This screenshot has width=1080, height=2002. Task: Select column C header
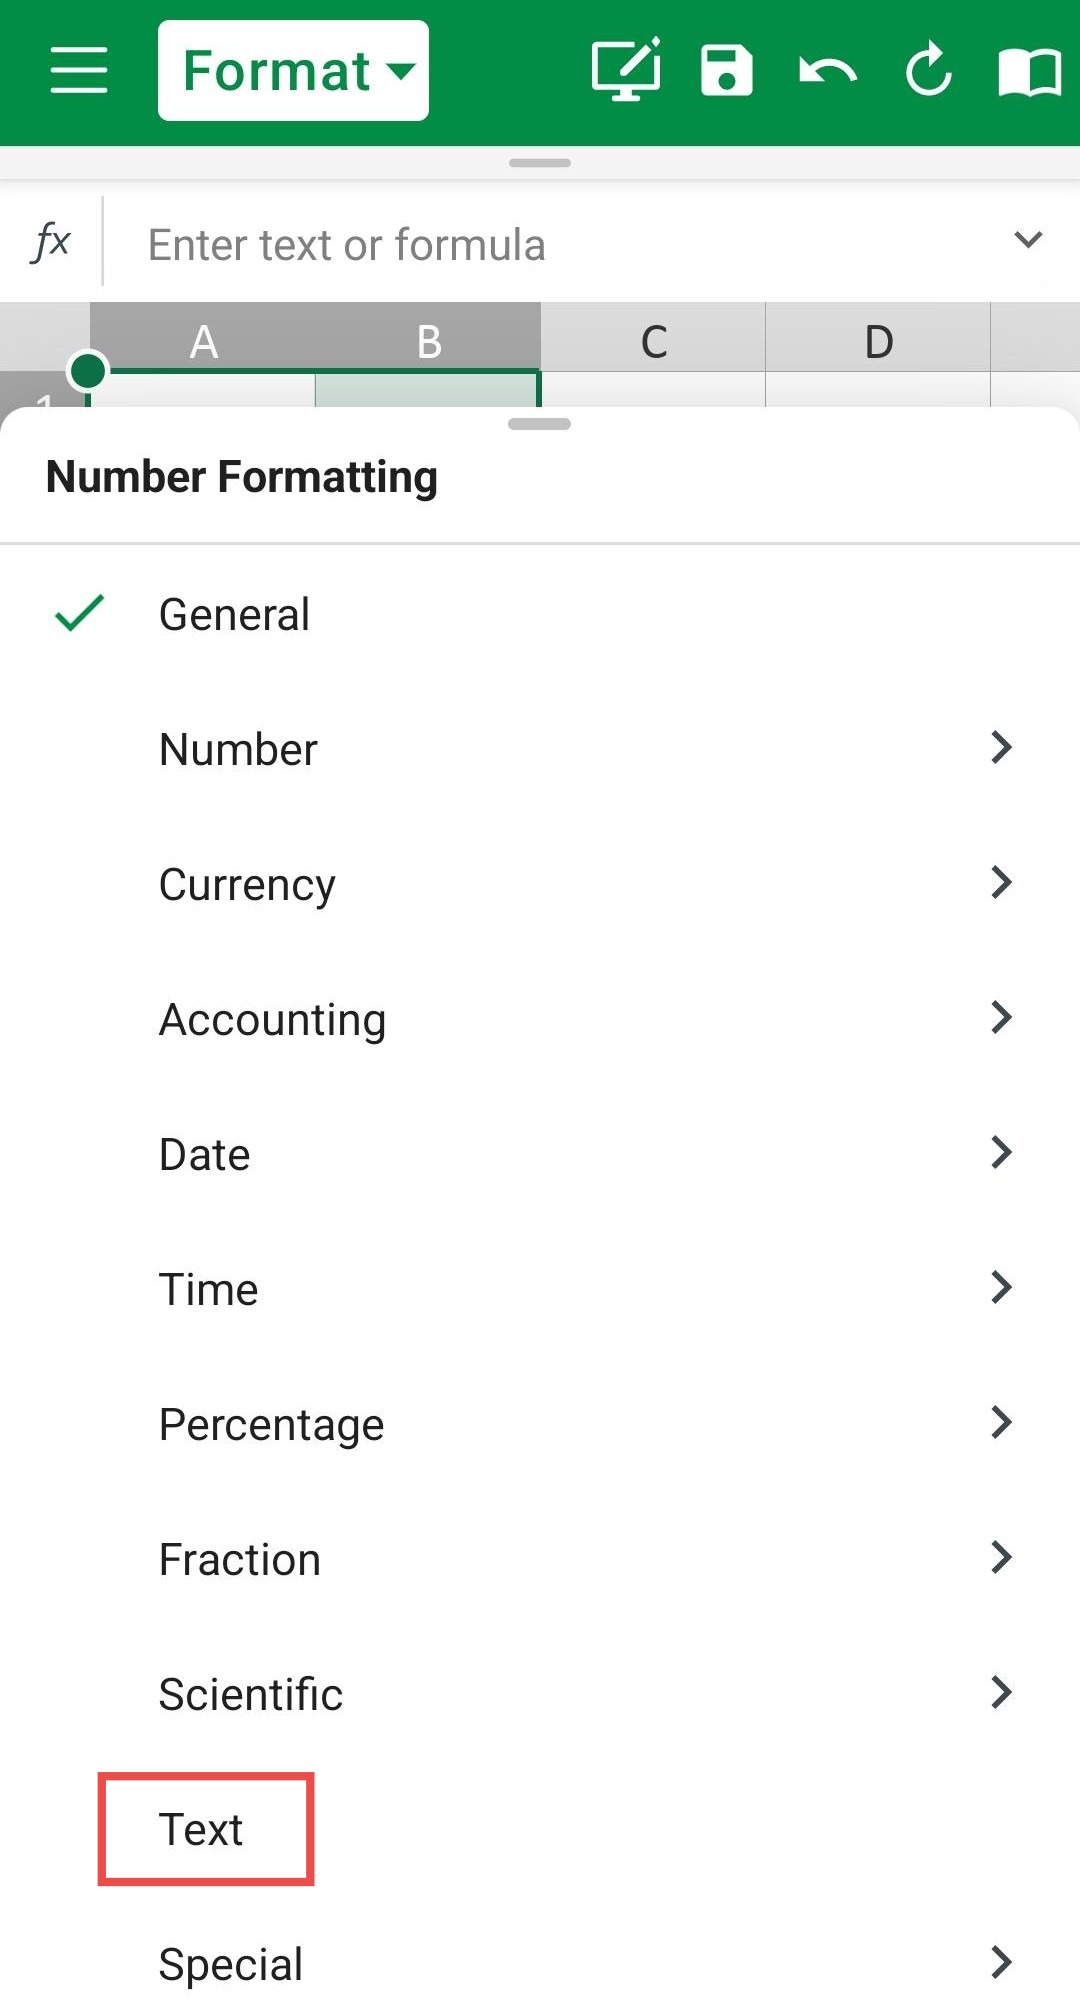(x=653, y=338)
